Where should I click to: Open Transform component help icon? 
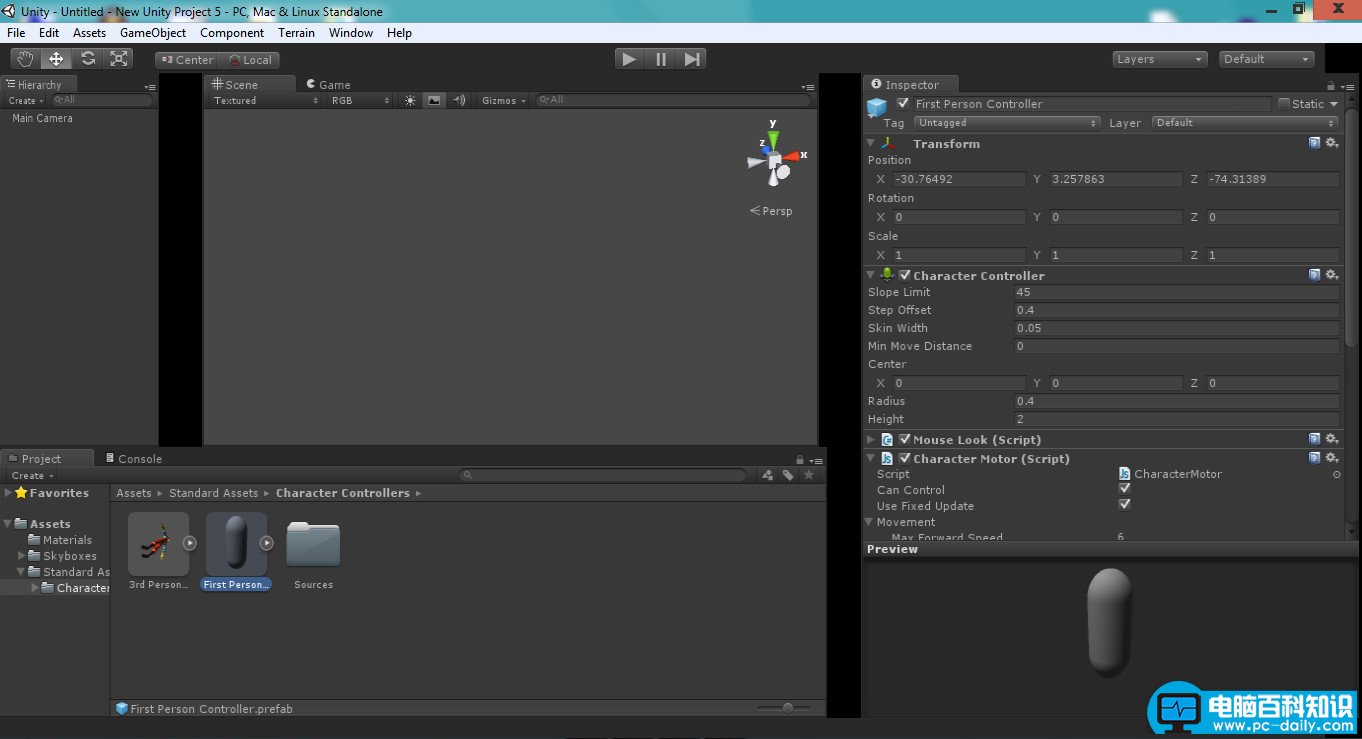[1315, 143]
